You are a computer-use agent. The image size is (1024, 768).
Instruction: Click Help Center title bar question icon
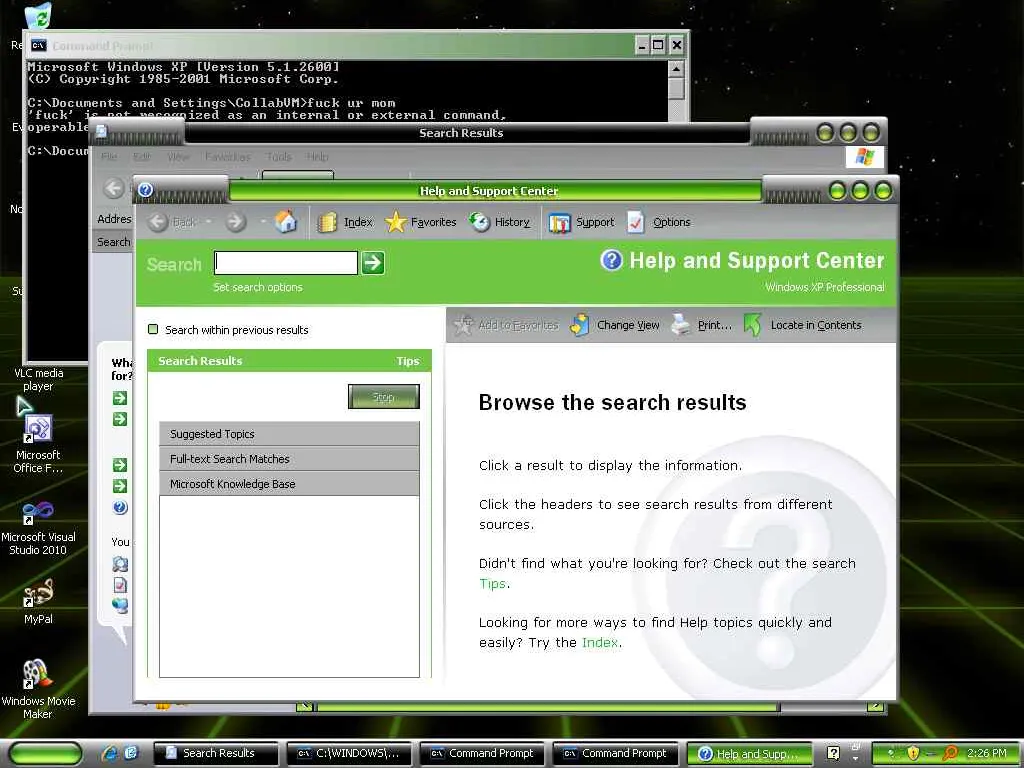145,189
